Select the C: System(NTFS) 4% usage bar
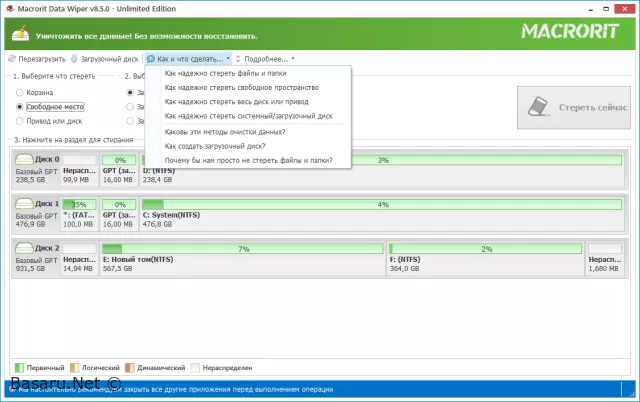The height and width of the screenshot is (402, 640). pyautogui.click(x=382, y=204)
